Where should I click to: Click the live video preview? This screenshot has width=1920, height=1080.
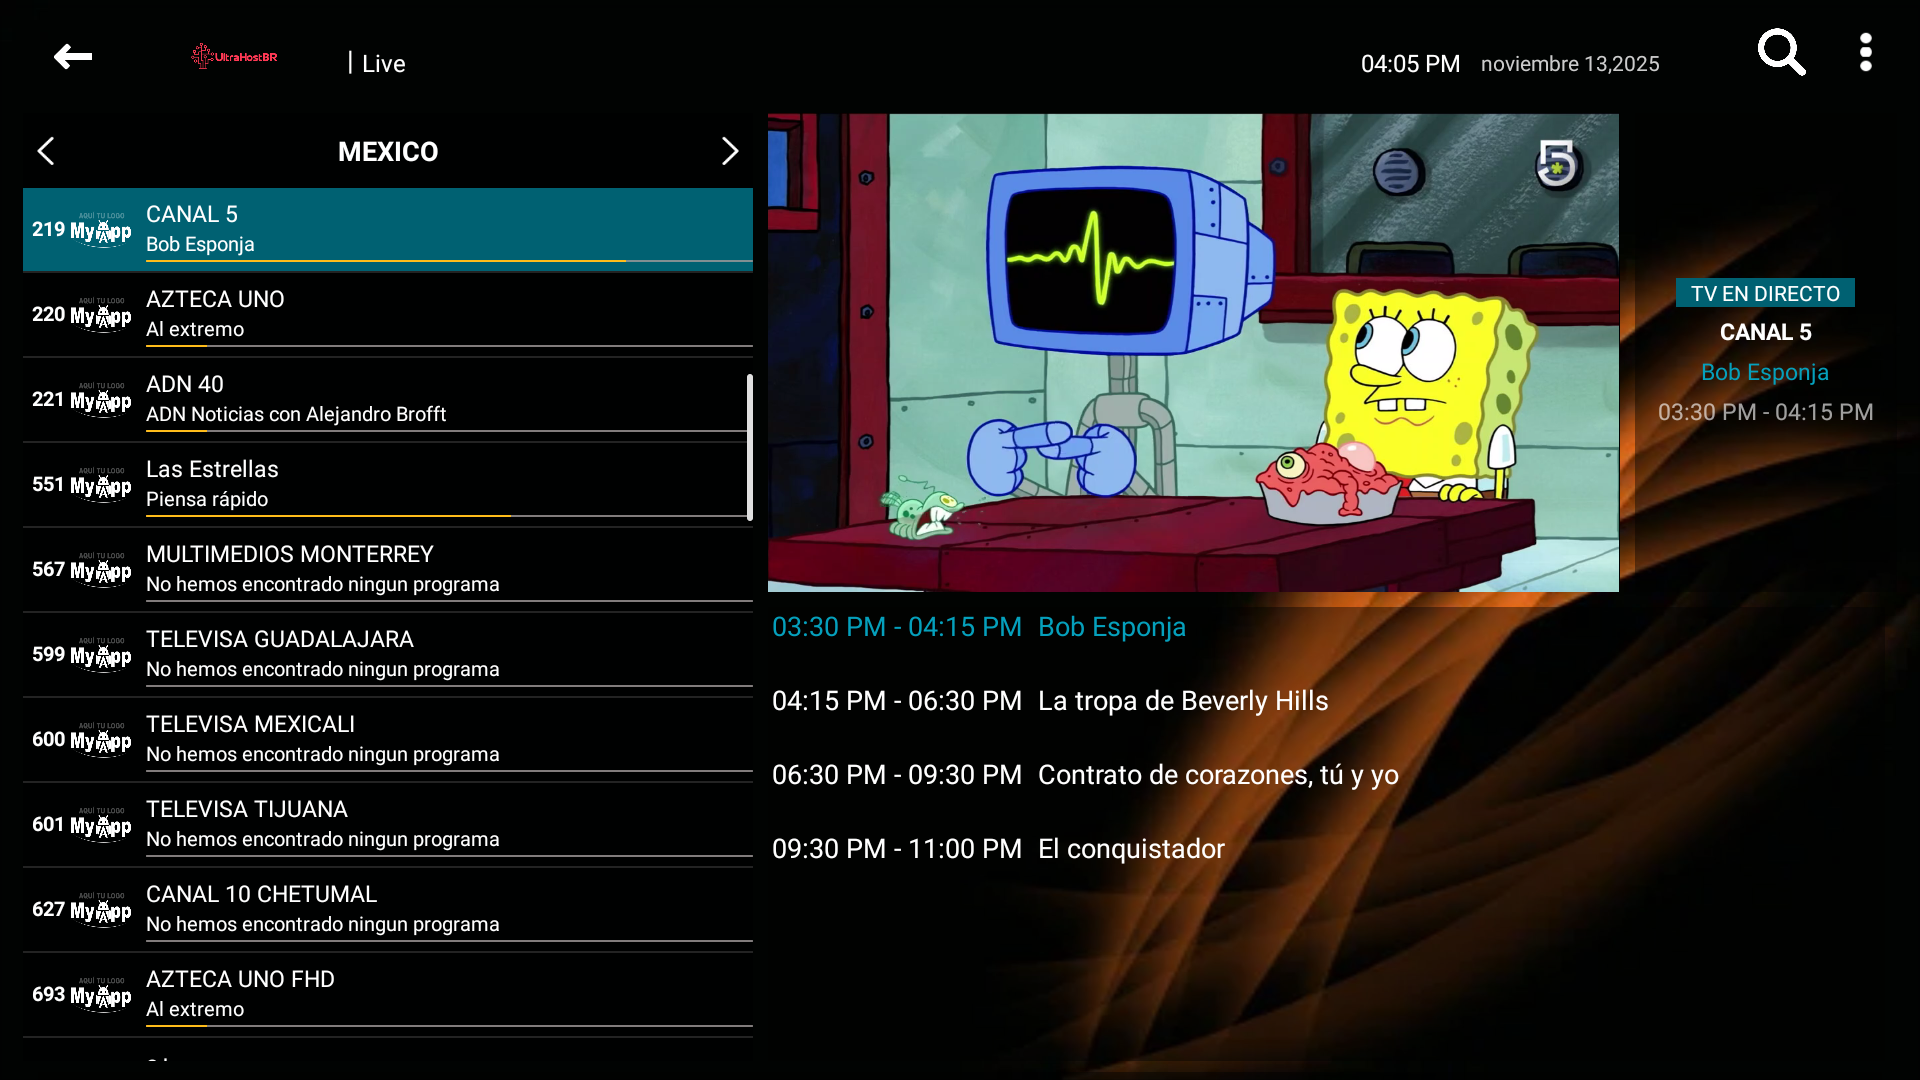point(1192,352)
